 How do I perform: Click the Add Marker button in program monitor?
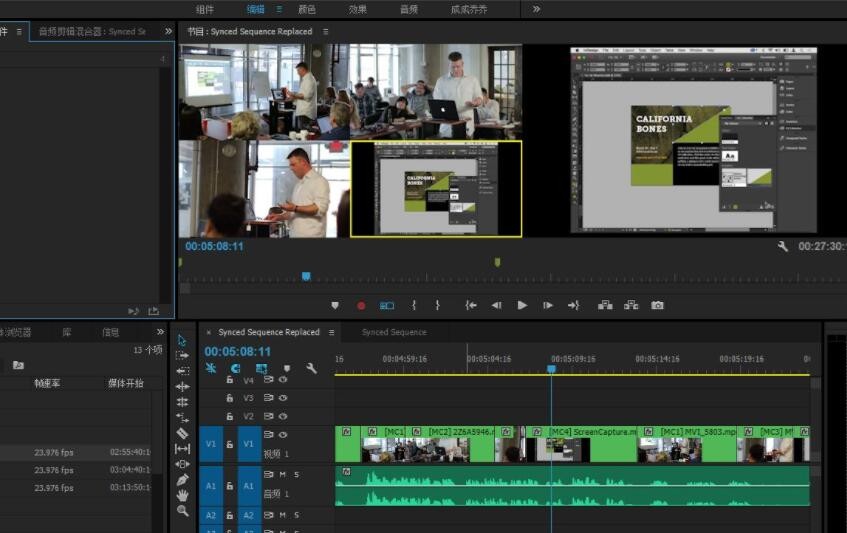tap(335, 305)
